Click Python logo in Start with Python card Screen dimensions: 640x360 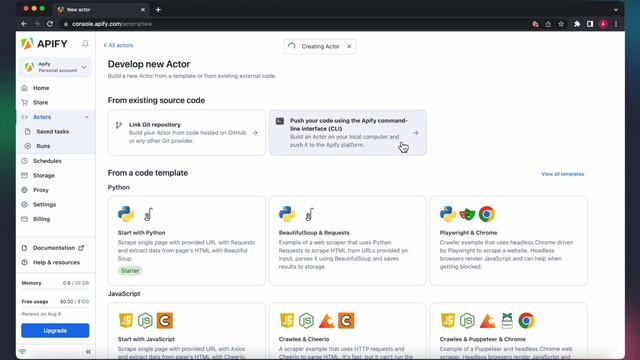tap(126, 214)
